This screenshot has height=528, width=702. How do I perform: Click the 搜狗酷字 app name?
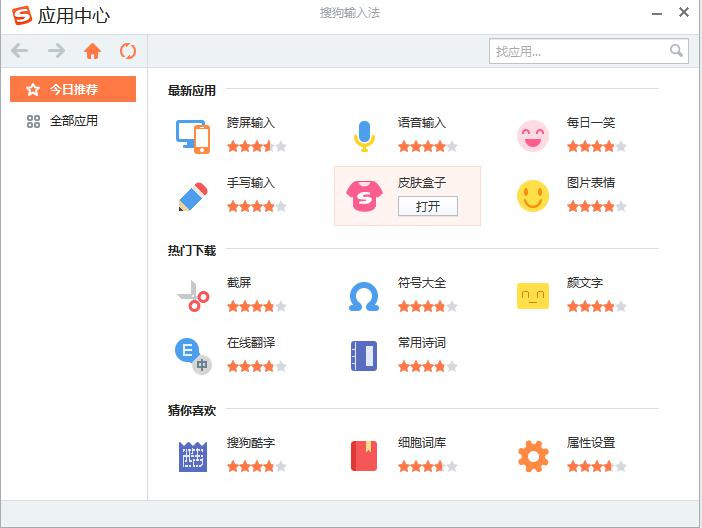pyautogui.click(x=251, y=442)
